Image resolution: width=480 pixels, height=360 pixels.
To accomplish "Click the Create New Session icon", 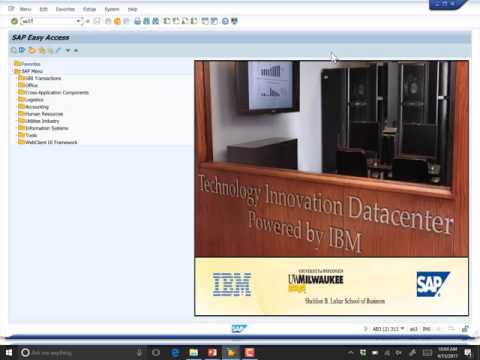I will coord(205,21).
